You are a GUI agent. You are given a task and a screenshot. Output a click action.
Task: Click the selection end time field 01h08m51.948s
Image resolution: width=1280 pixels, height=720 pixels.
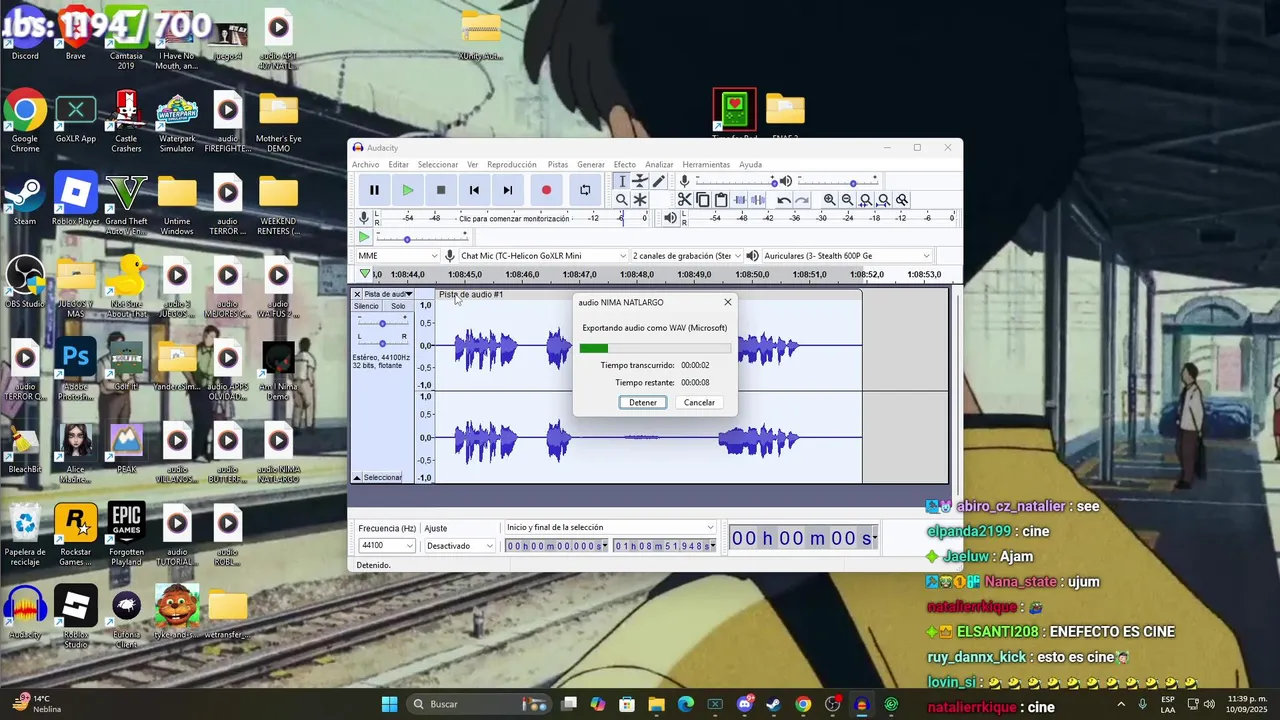click(664, 546)
